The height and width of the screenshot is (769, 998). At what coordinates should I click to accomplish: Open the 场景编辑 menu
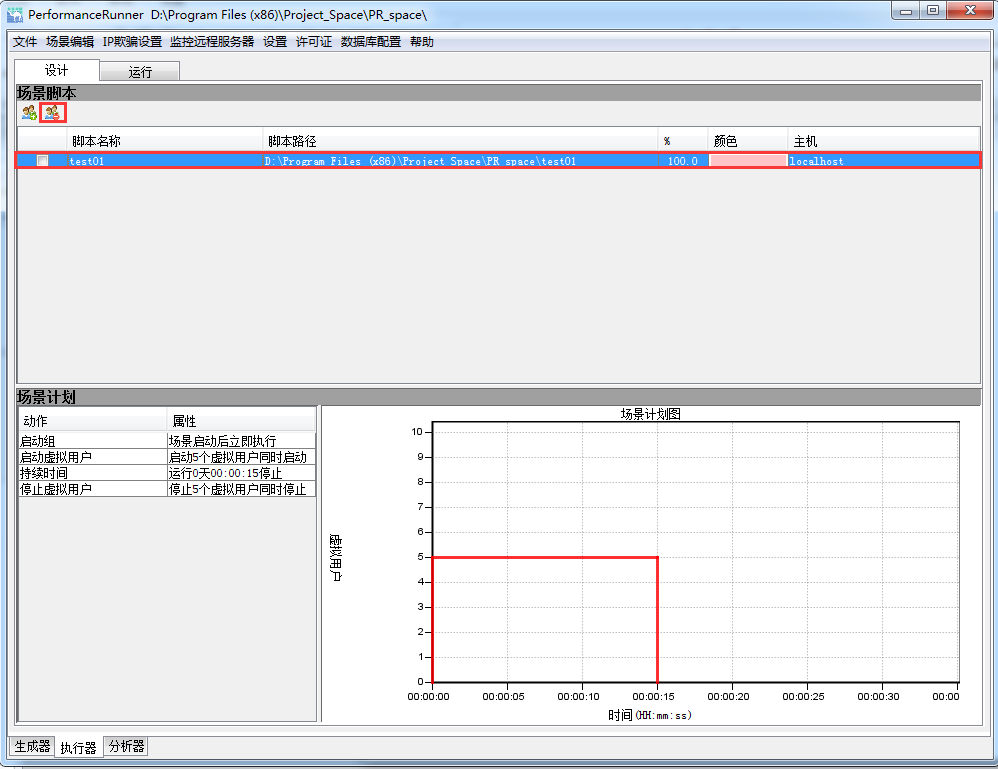click(70, 42)
